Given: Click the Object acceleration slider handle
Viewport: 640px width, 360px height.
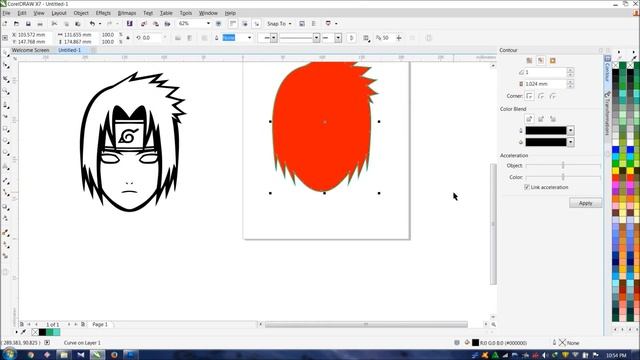Looking at the screenshot, I should click(563, 165).
